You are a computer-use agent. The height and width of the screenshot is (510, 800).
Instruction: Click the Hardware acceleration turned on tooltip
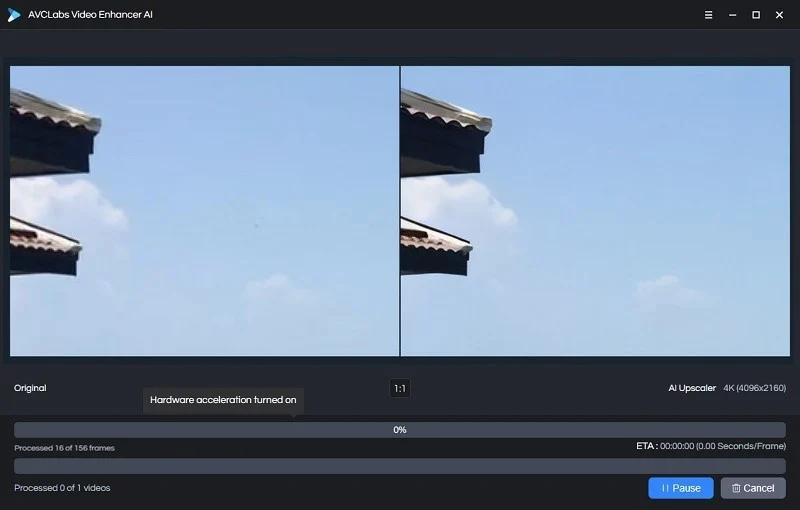pos(223,400)
